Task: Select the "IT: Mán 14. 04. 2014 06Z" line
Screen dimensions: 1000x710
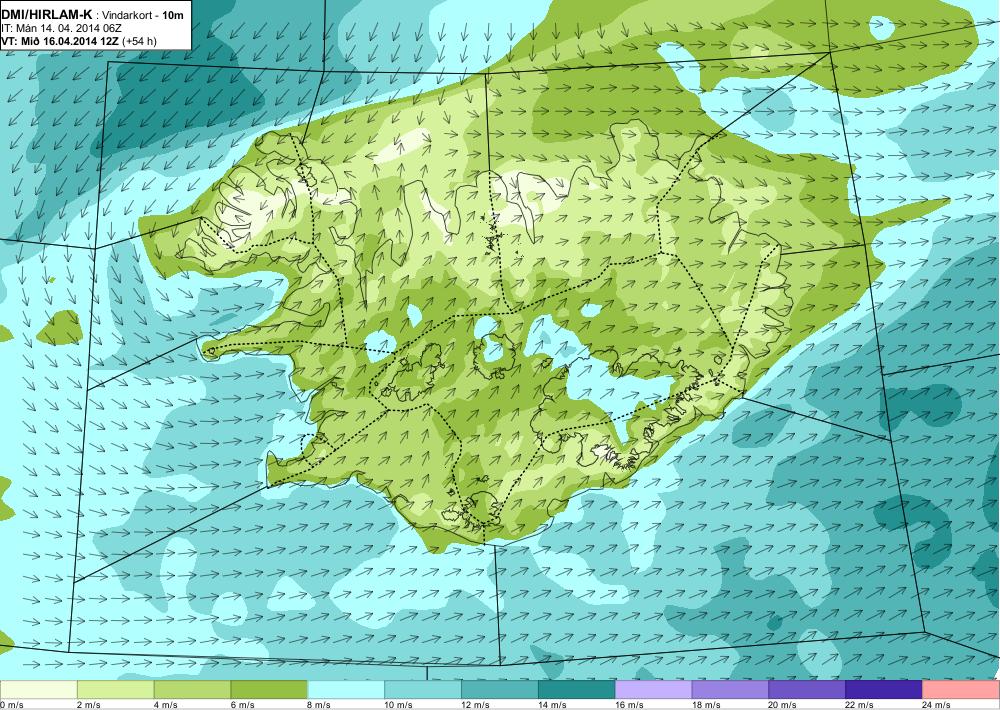Action: 62,28
